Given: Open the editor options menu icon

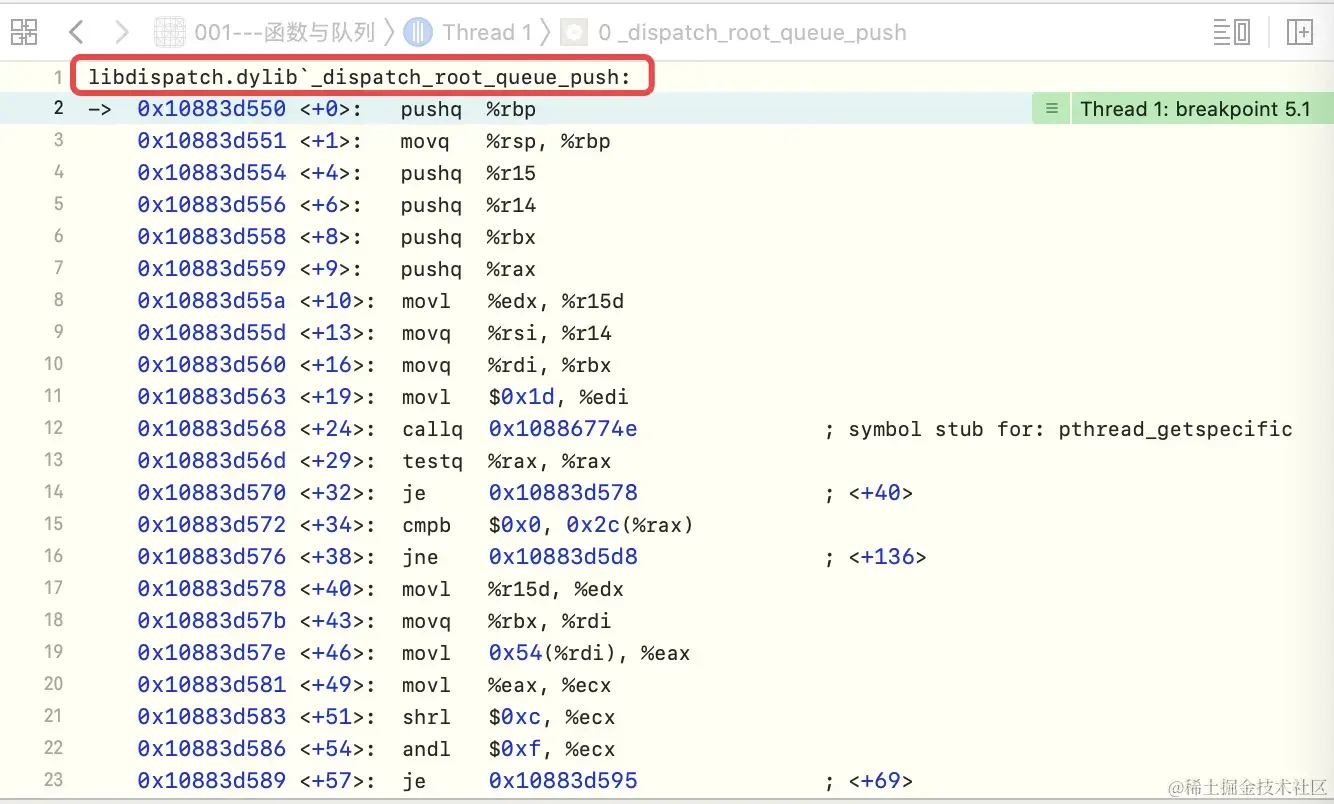Looking at the screenshot, I should click(x=1231, y=32).
